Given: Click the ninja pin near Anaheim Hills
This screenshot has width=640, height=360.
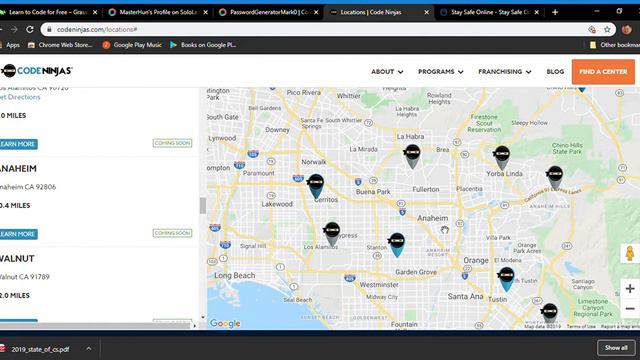Looking at the screenshot, I should click(x=555, y=178).
